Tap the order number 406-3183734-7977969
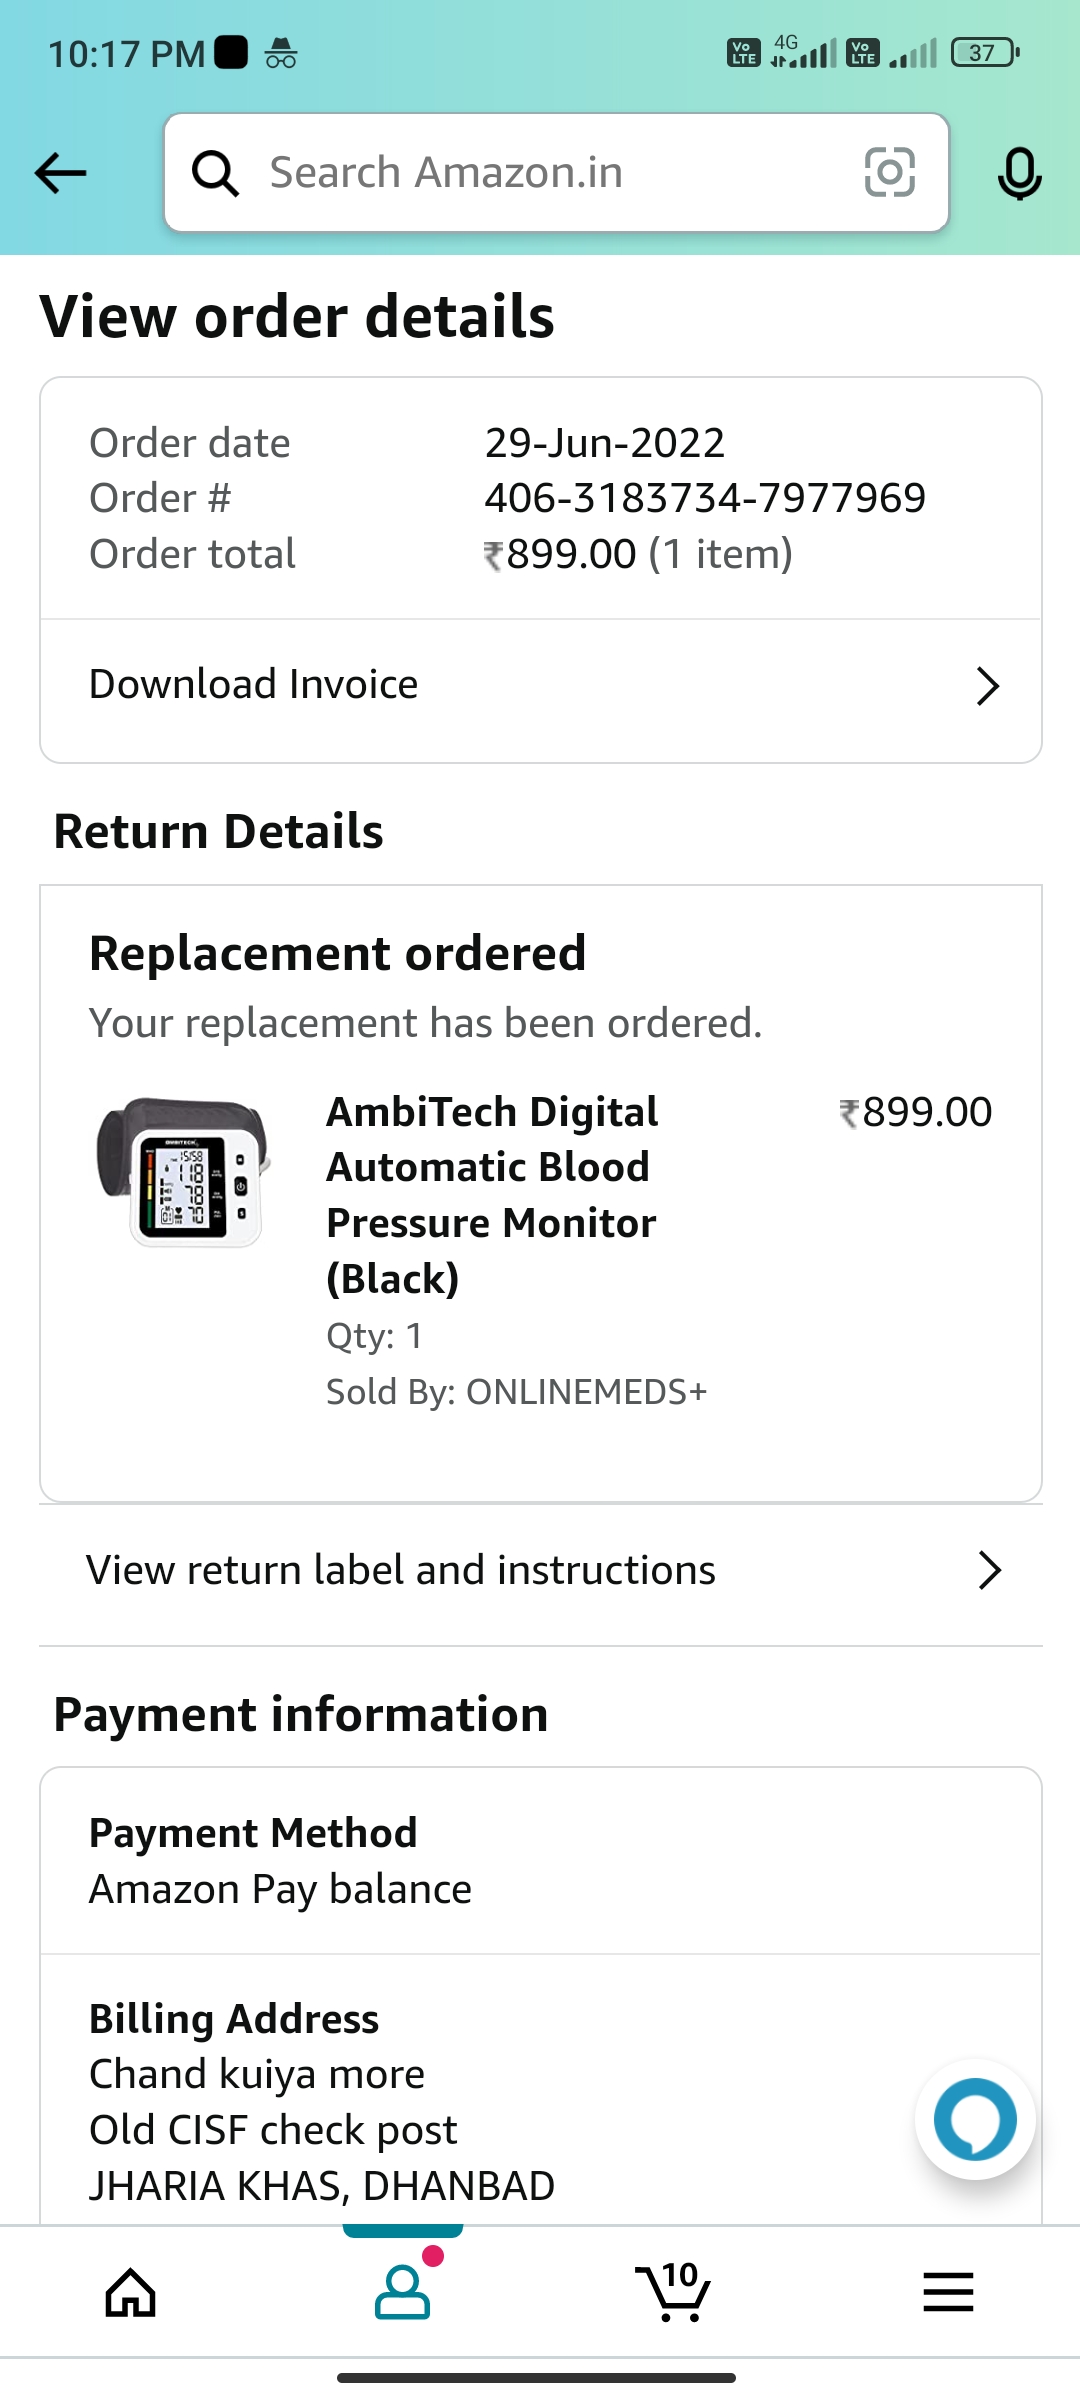Screen dimensions: 1080x2400 click(705, 498)
